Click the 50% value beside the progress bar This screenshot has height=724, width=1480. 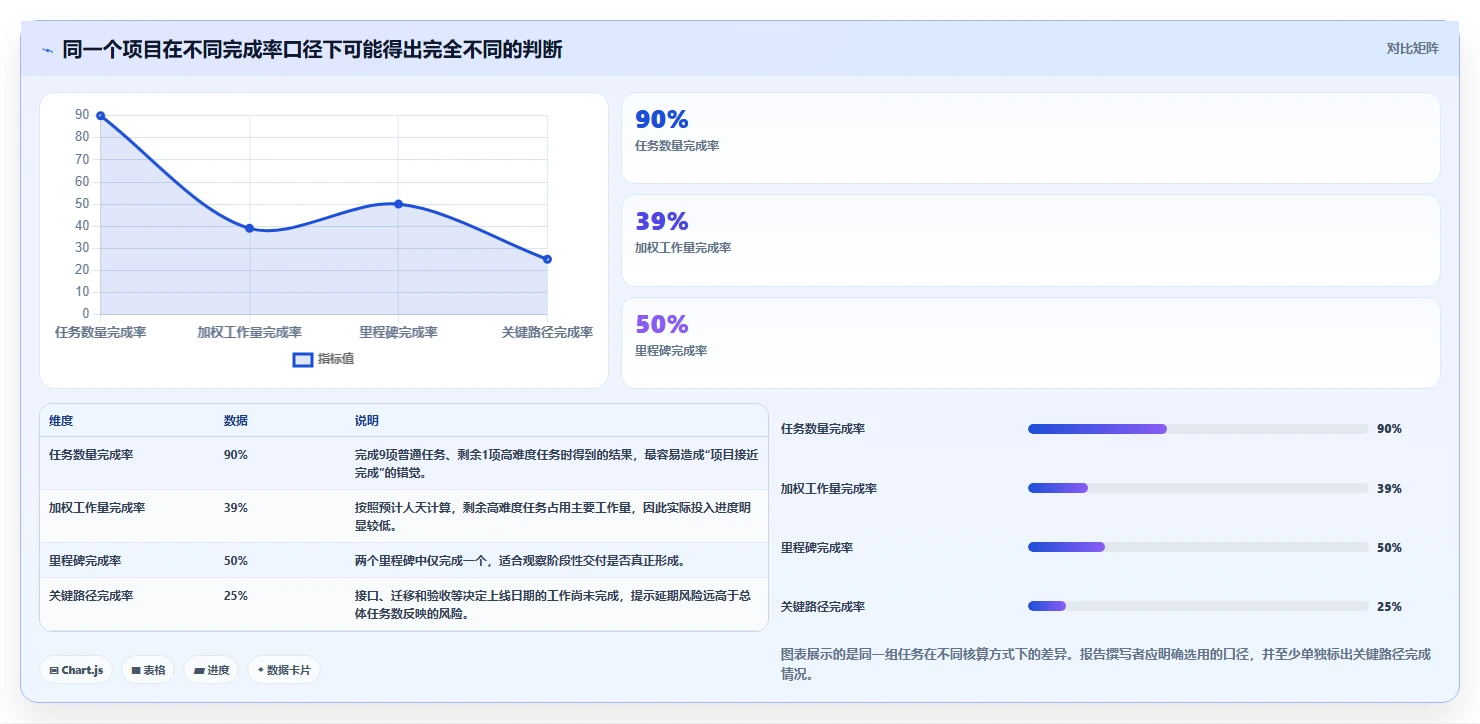click(1389, 548)
